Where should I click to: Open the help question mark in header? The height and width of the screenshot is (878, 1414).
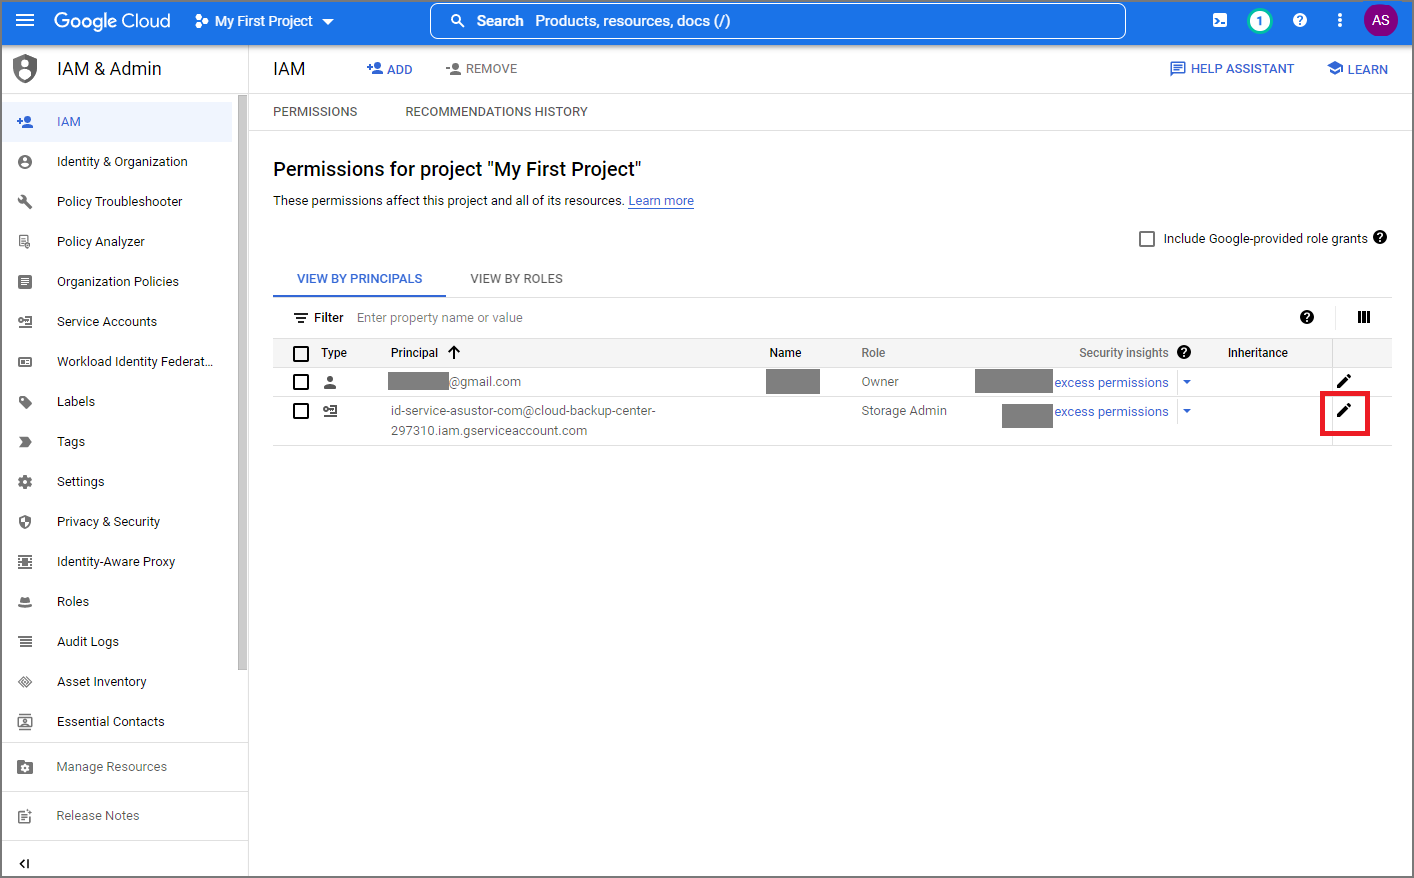point(1300,21)
